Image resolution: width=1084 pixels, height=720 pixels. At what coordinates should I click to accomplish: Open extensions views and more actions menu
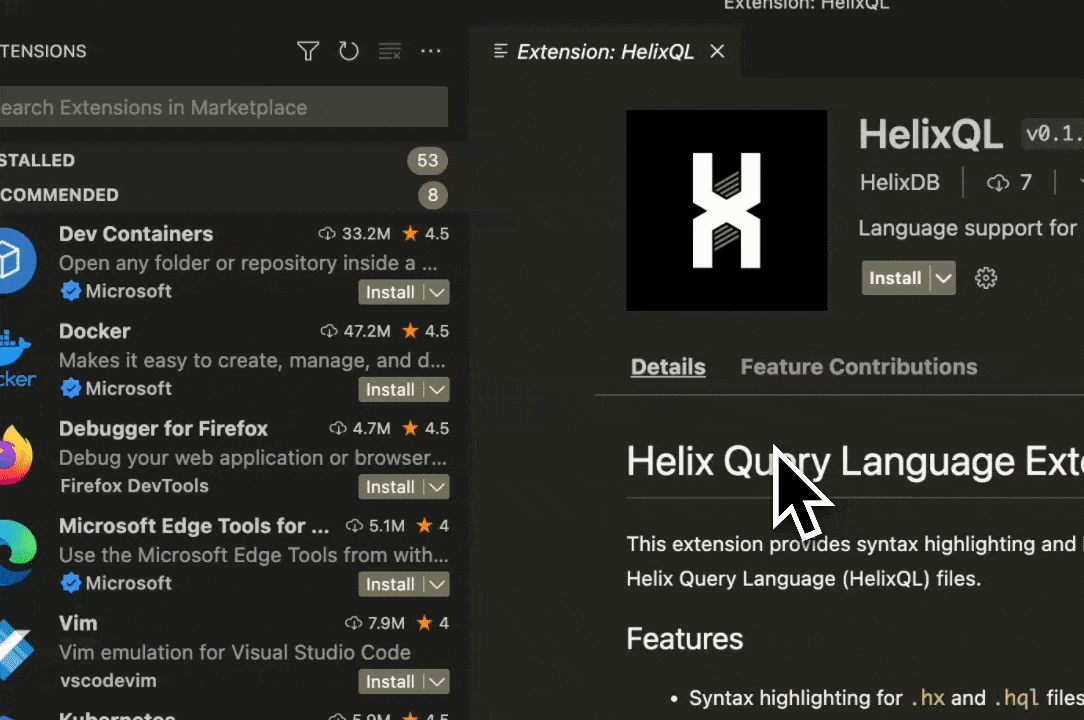(x=430, y=51)
